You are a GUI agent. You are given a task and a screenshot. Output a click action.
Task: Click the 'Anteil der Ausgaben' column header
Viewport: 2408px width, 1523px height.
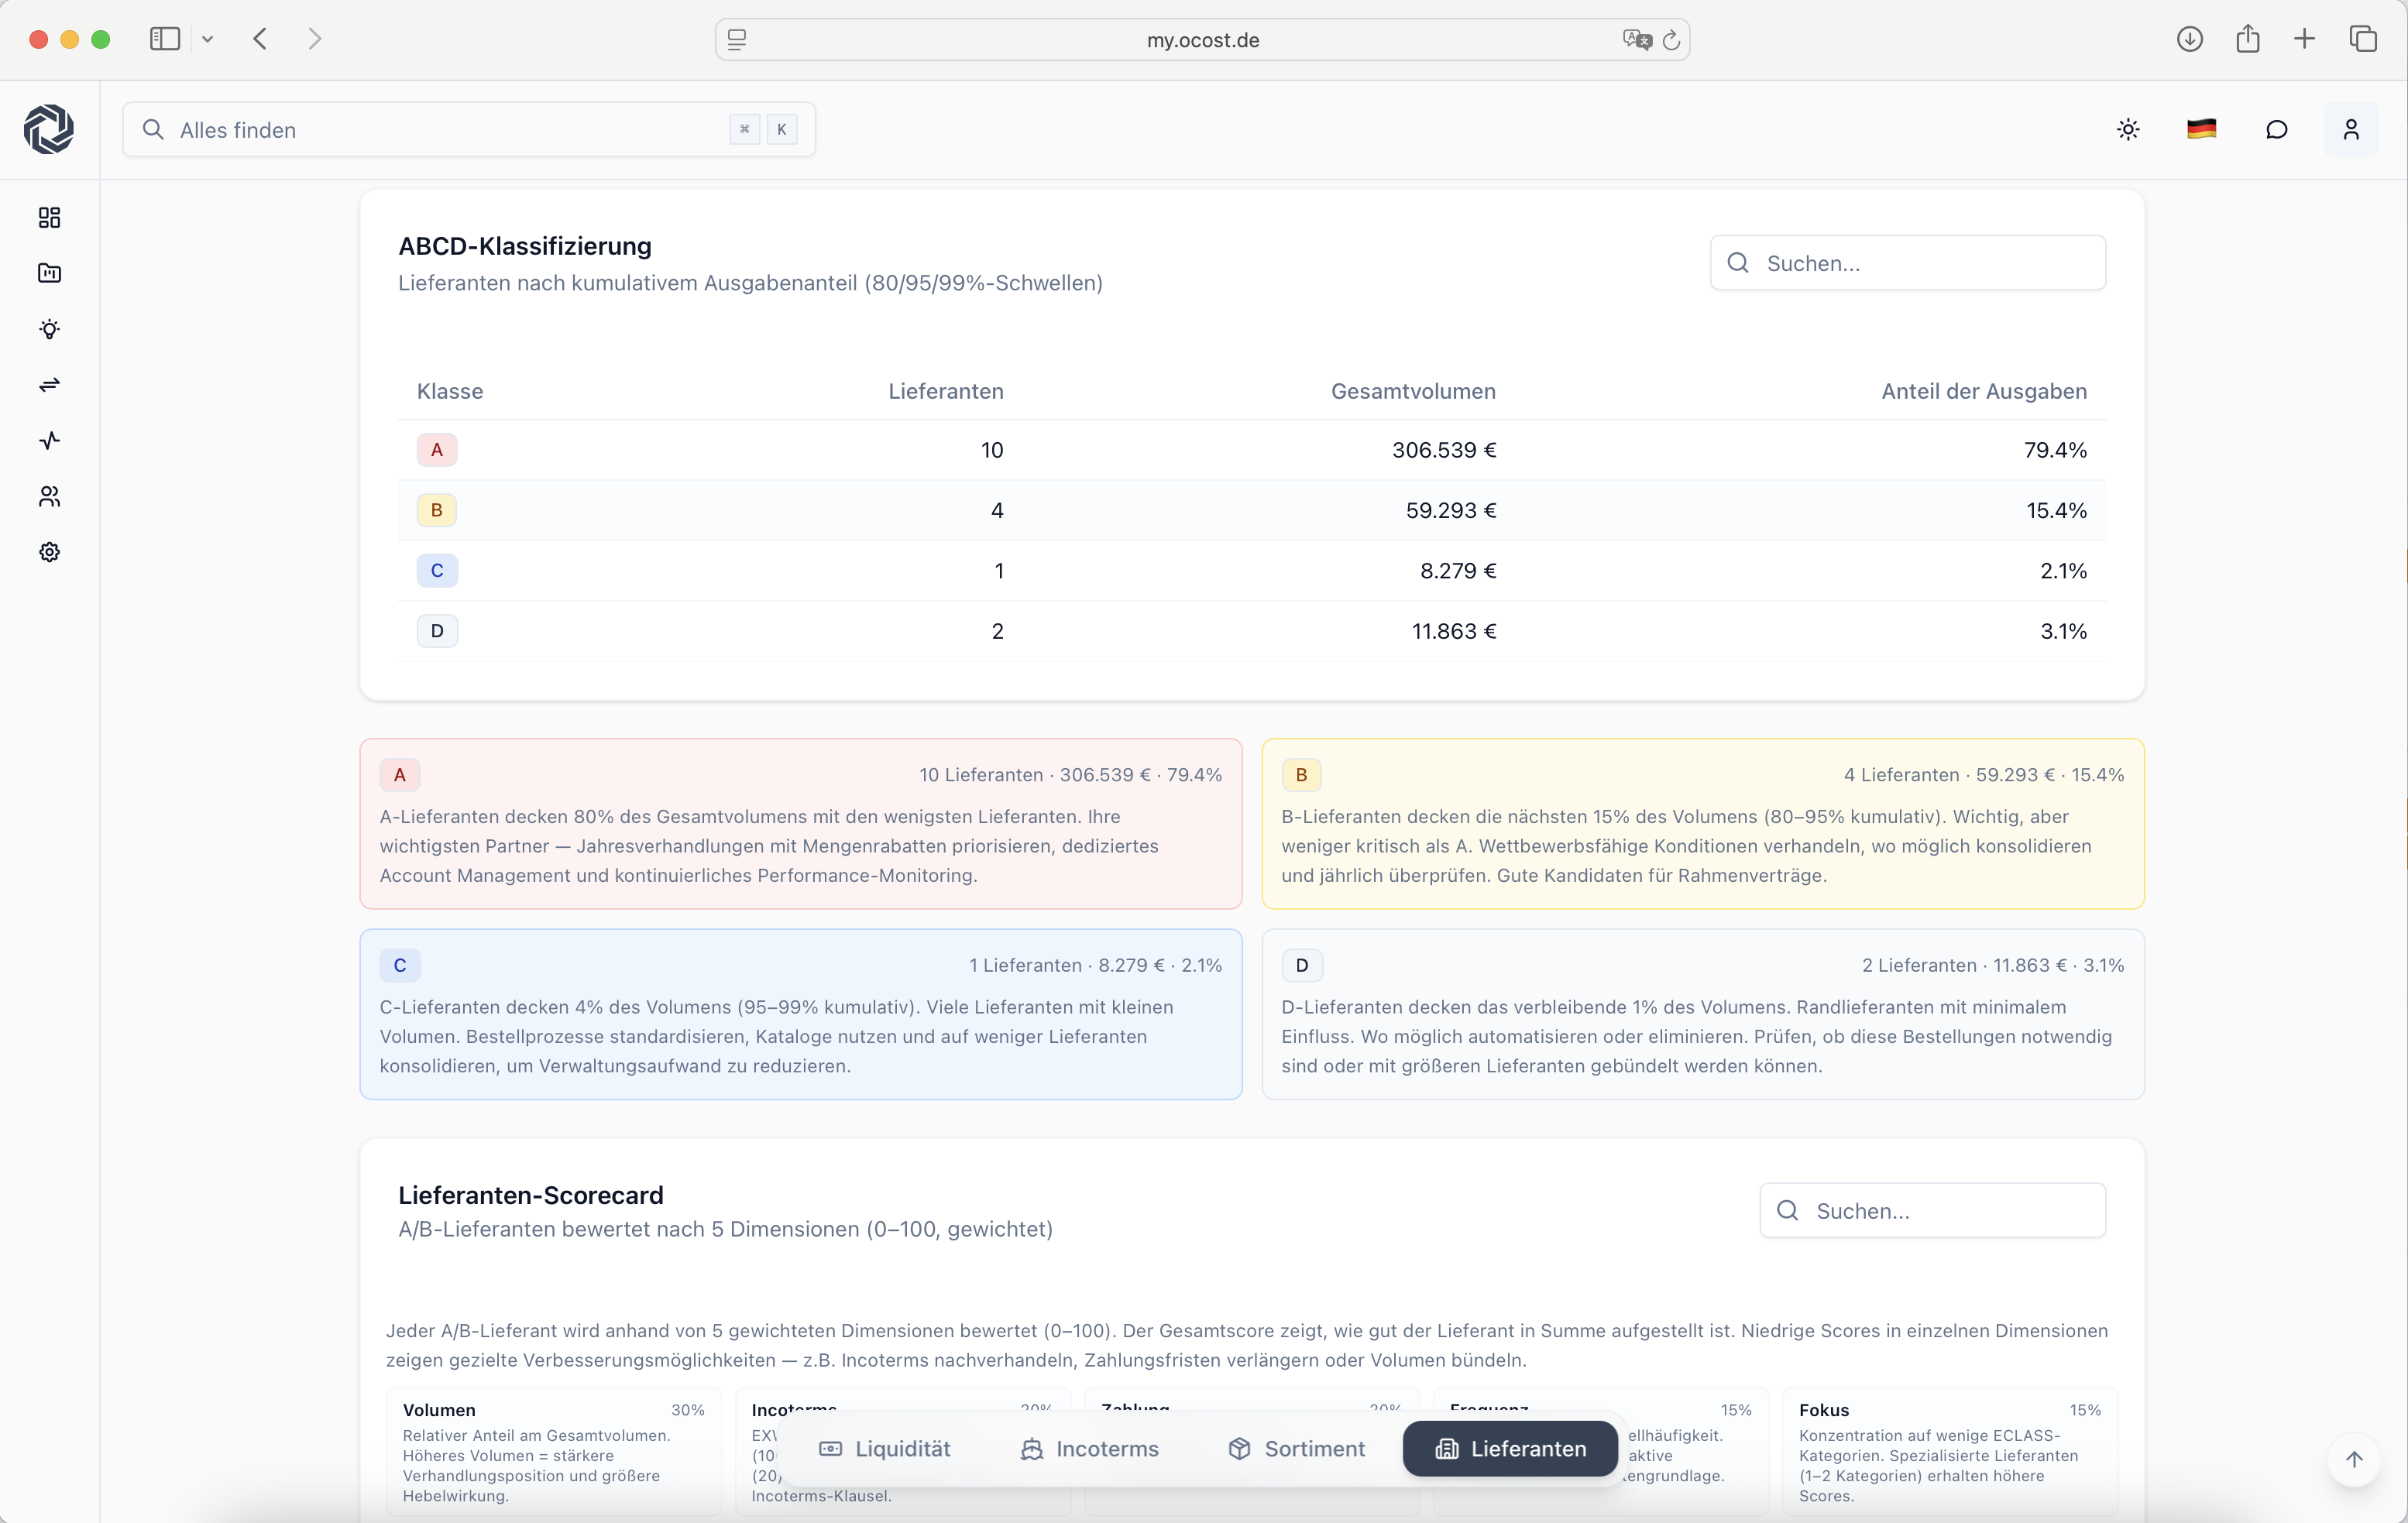1984,391
